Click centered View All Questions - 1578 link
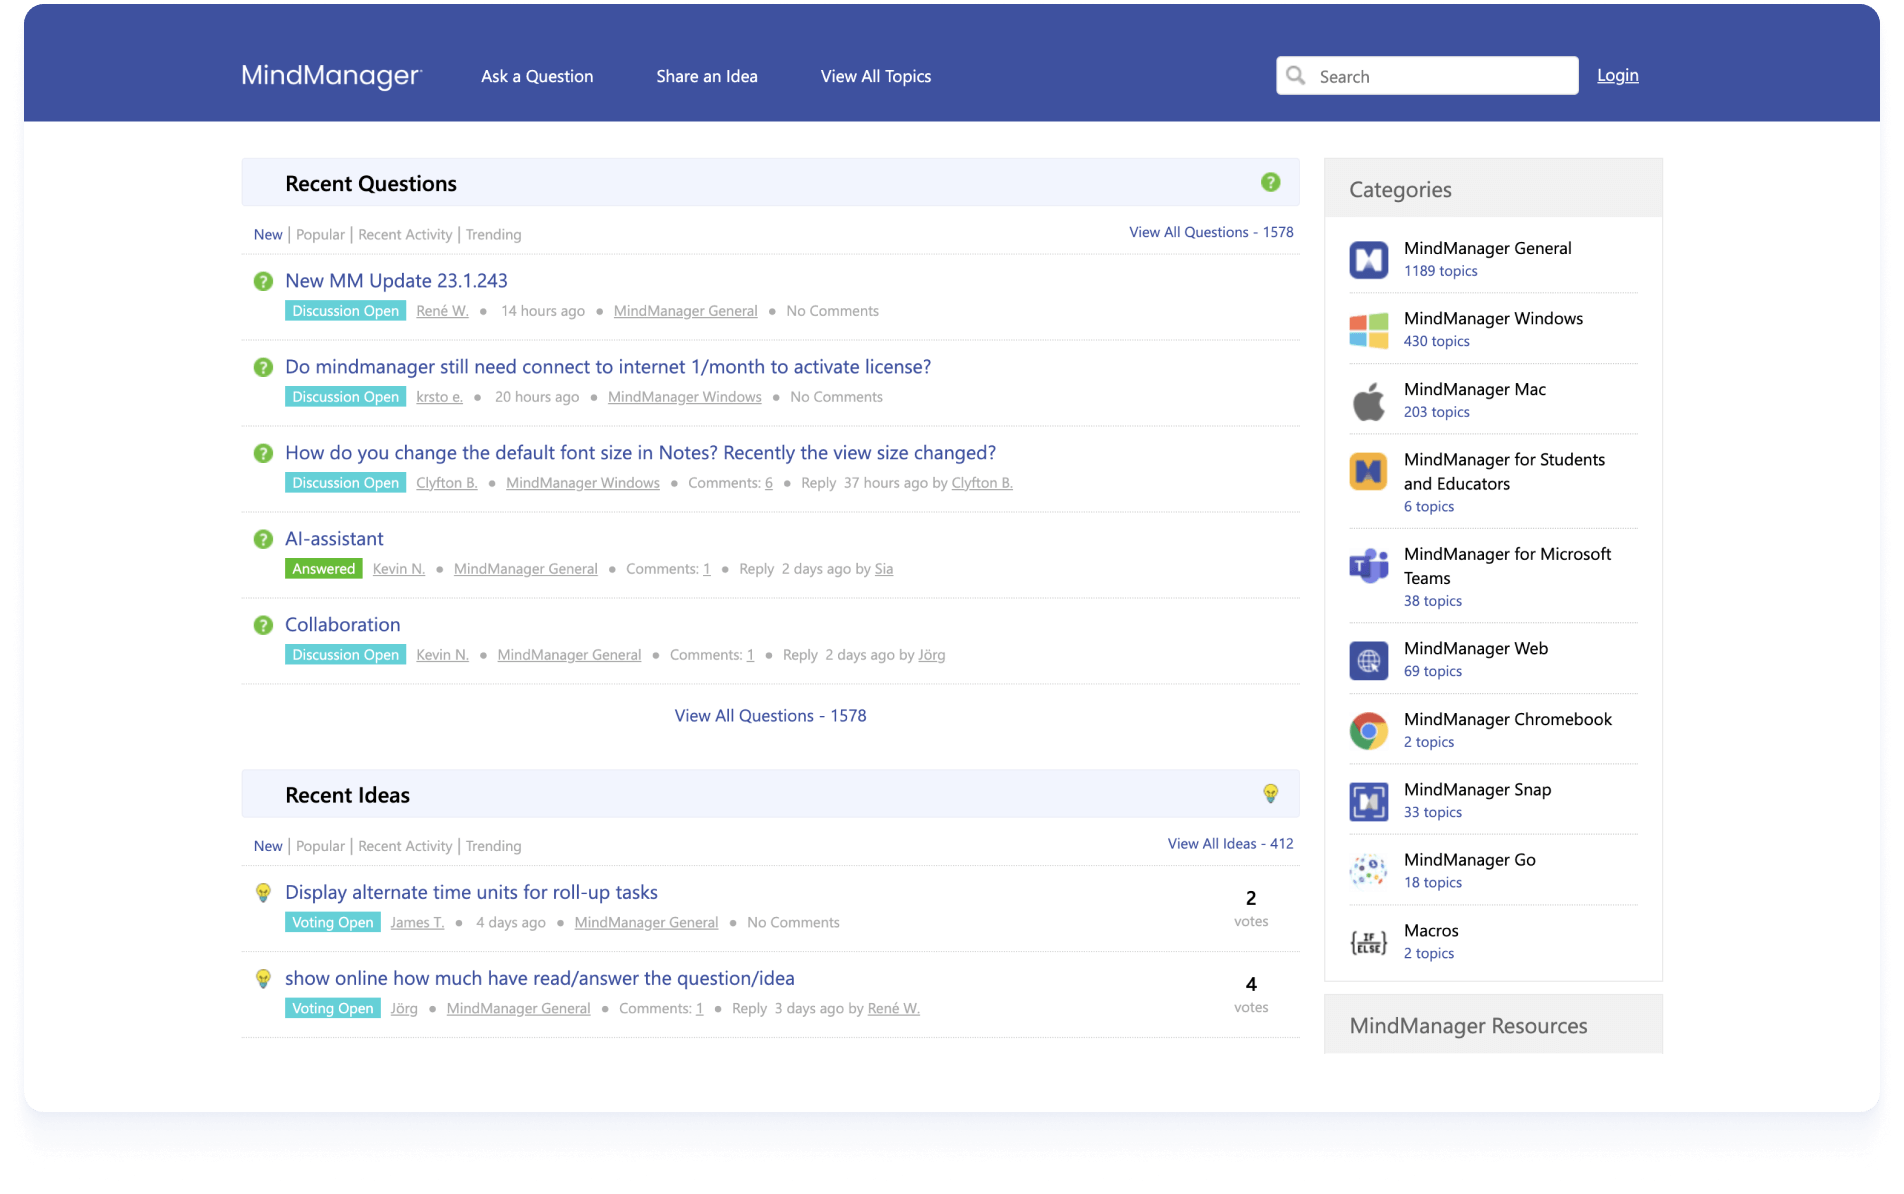Screen dimensions: 1904x1194 (770, 716)
